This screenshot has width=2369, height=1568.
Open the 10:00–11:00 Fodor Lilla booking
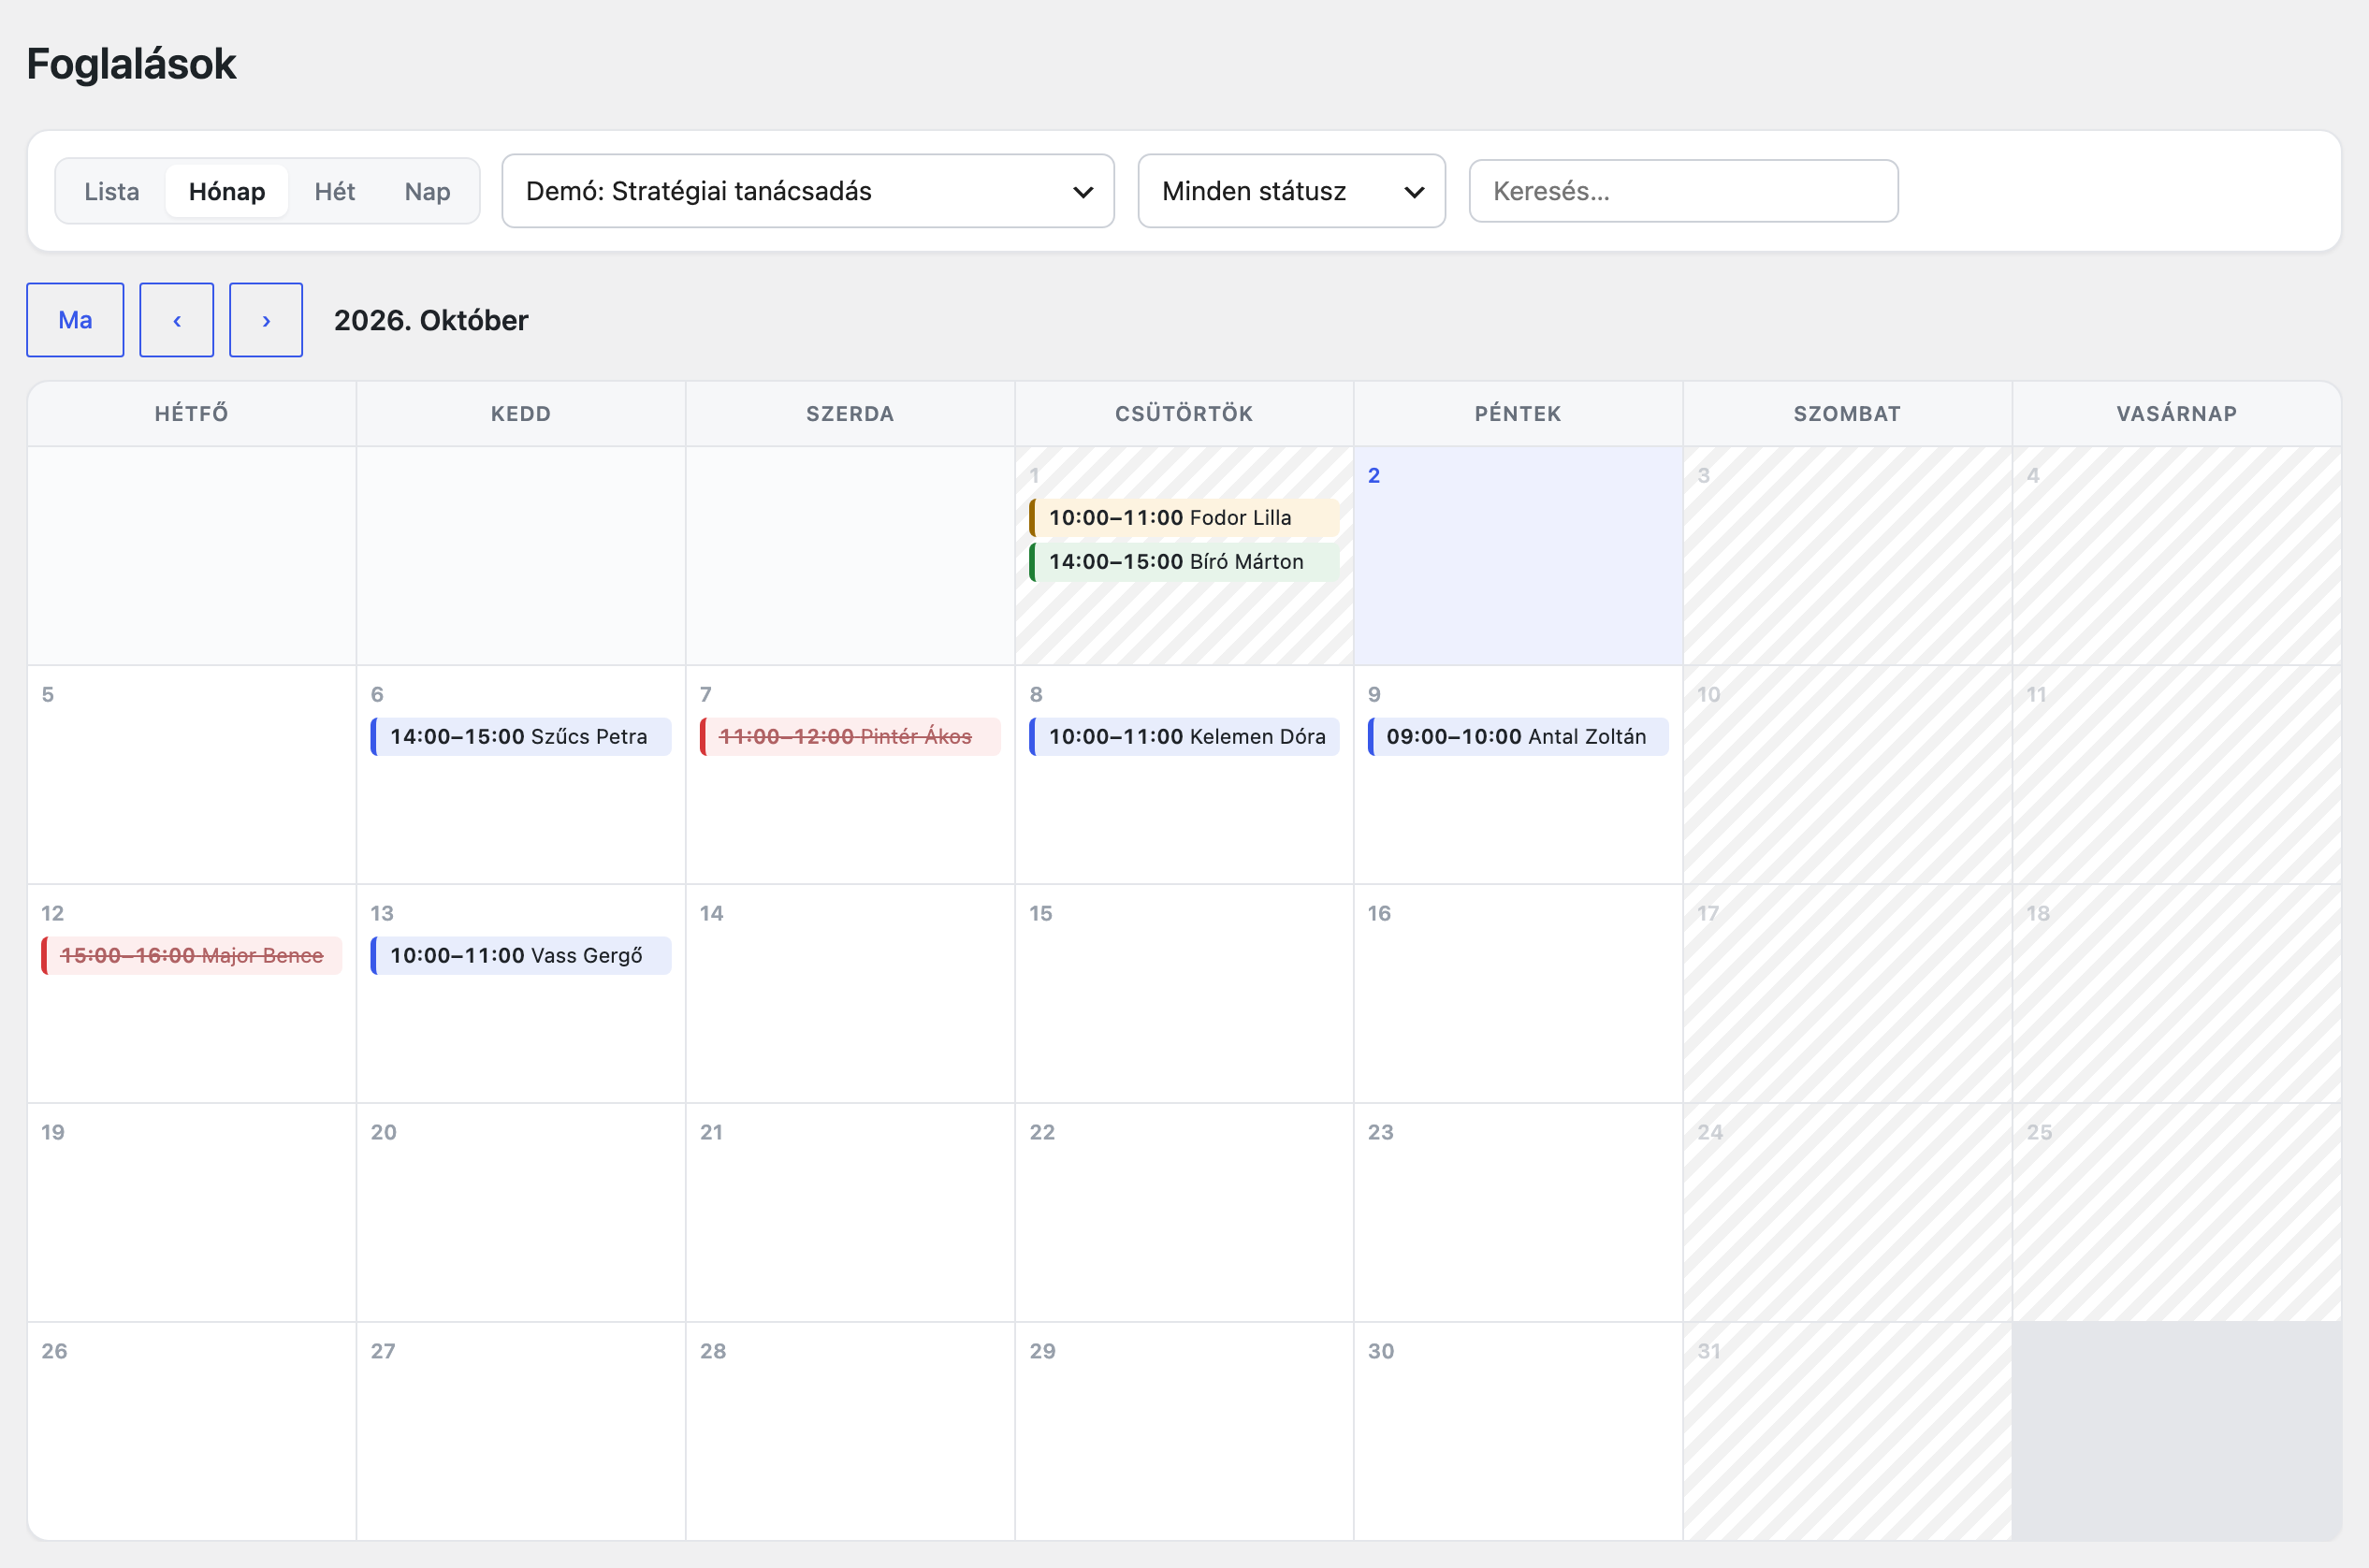coord(1184,518)
